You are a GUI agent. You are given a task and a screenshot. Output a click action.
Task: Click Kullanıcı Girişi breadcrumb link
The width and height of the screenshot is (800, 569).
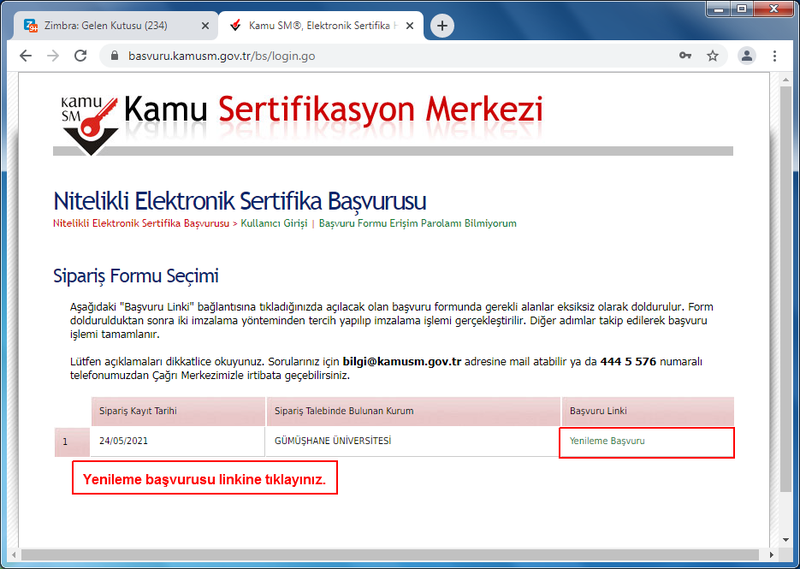(273, 223)
